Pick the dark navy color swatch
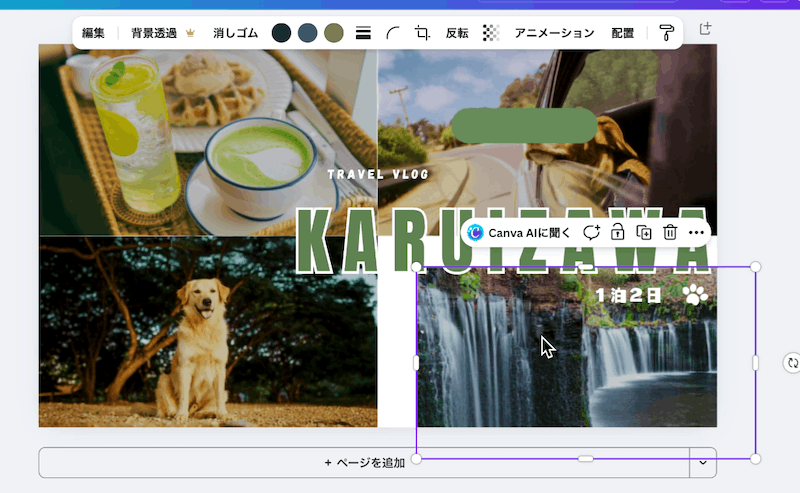Screen dimensions: 800x493 [x=281, y=33]
